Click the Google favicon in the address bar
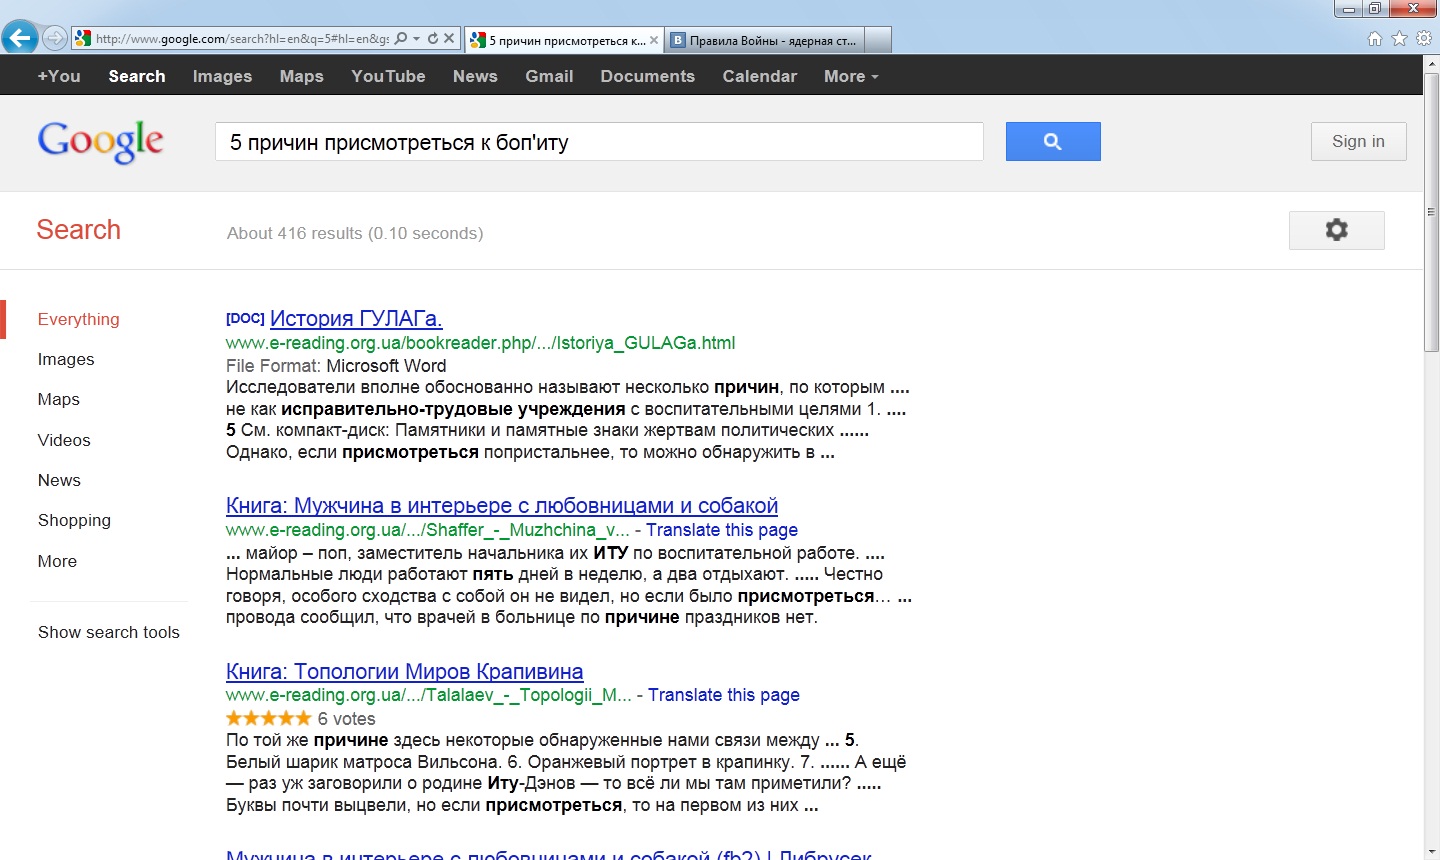The width and height of the screenshot is (1440, 860). pos(83,39)
